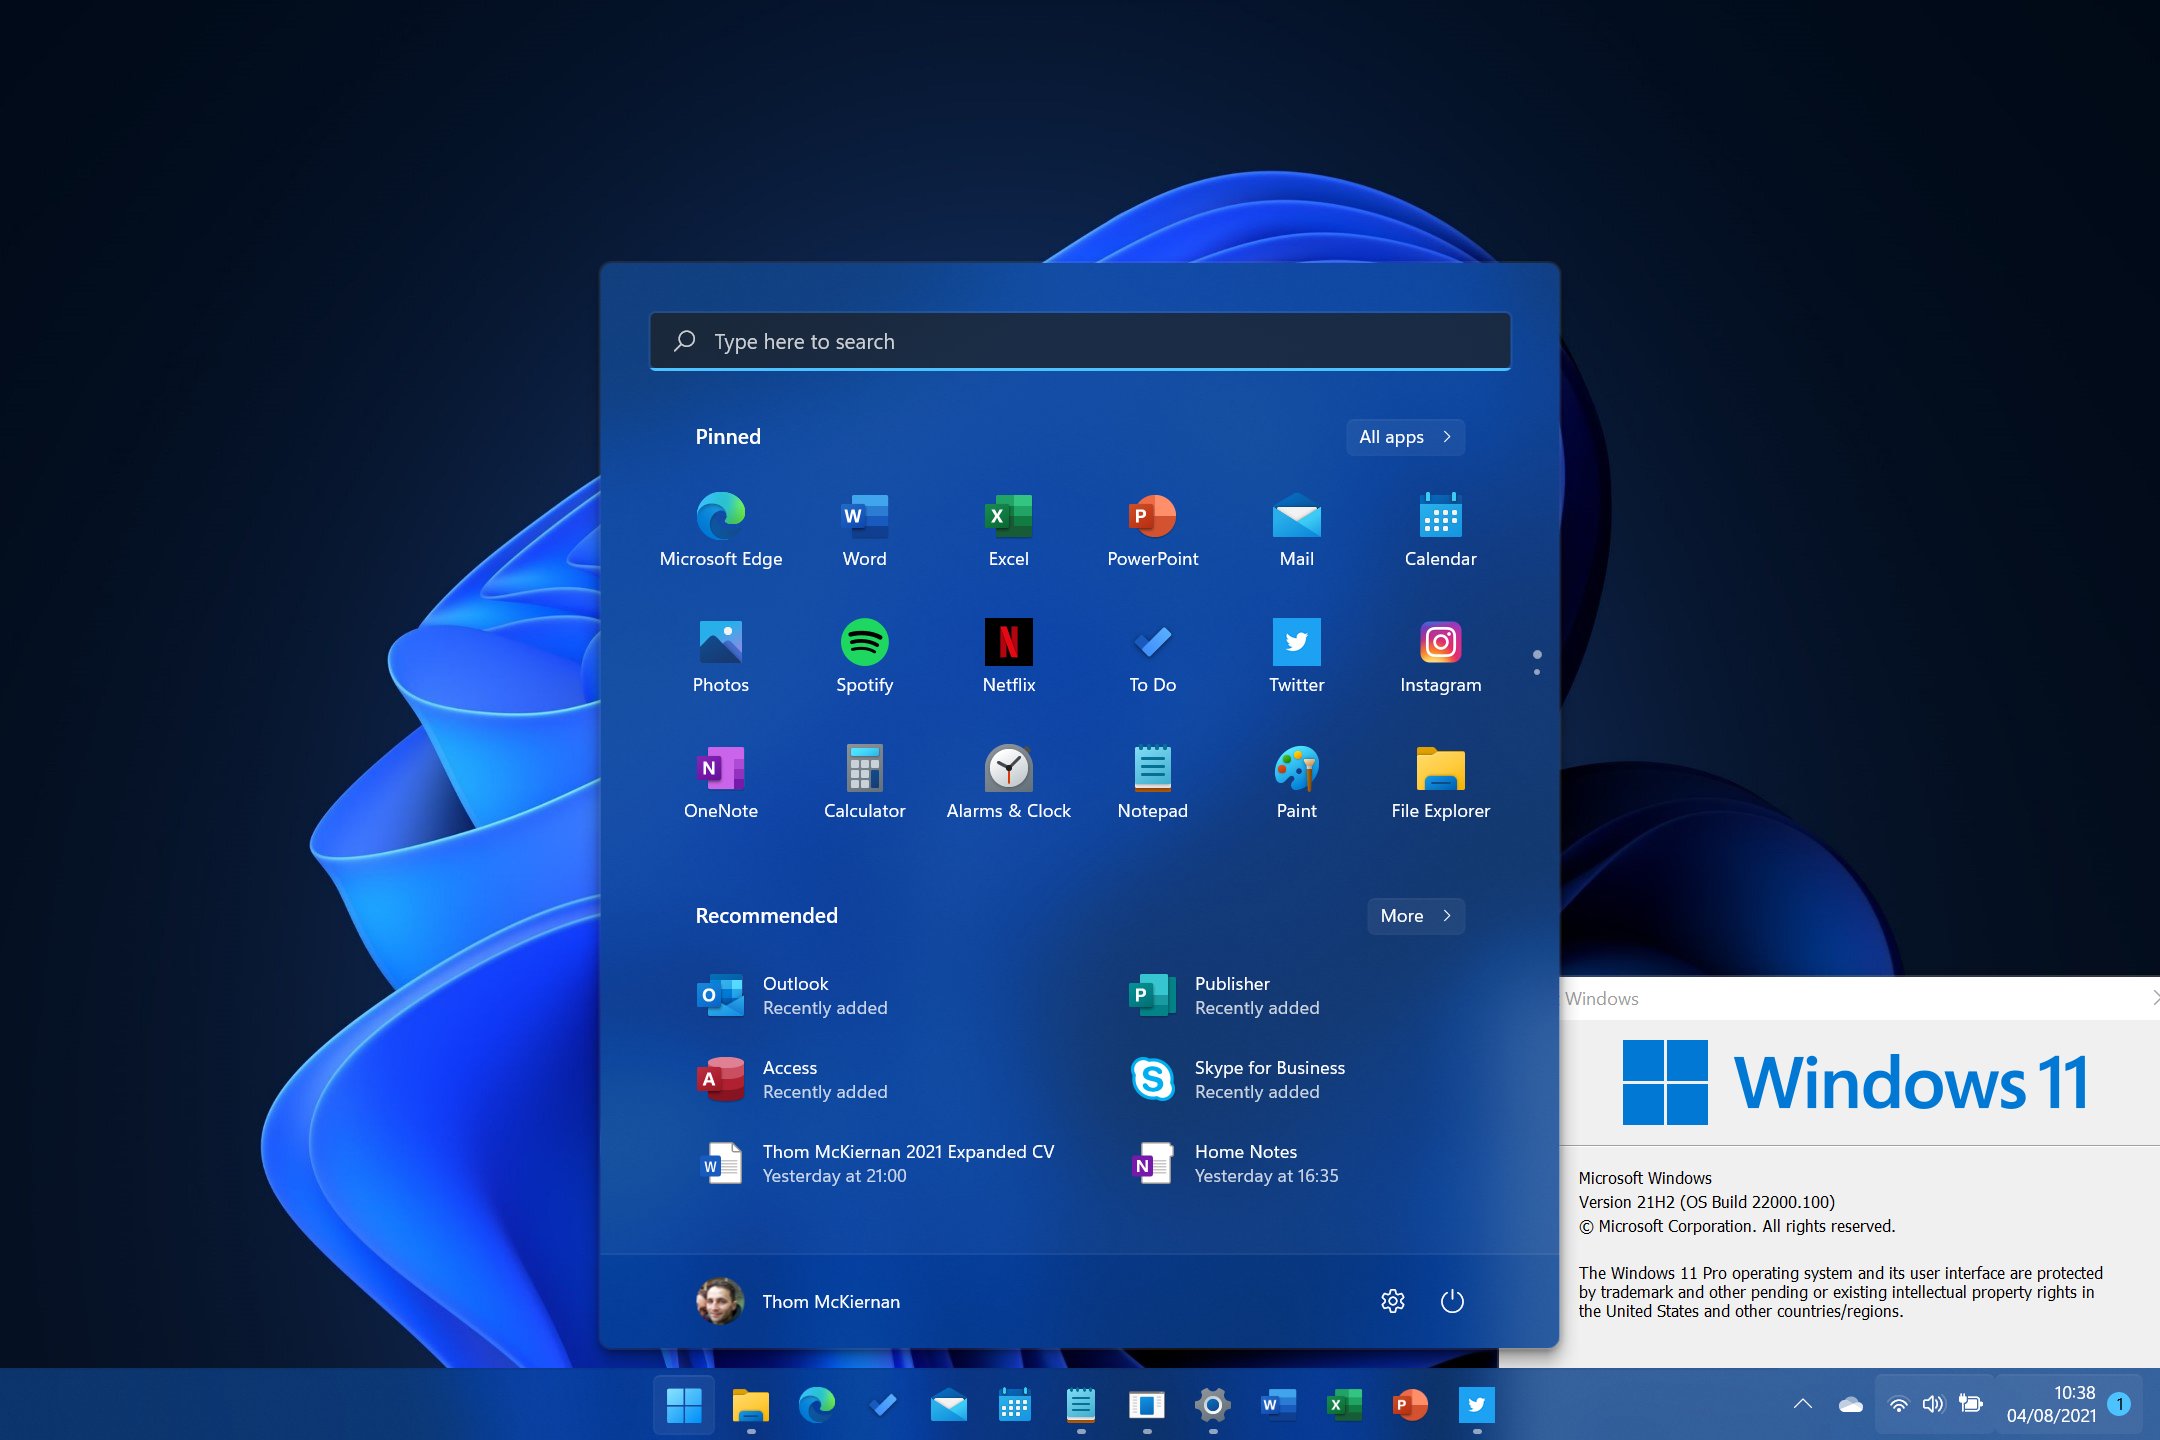This screenshot has width=2160, height=1440.
Task: Open Calendar from the taskbar
Action: point(1014,1405)
